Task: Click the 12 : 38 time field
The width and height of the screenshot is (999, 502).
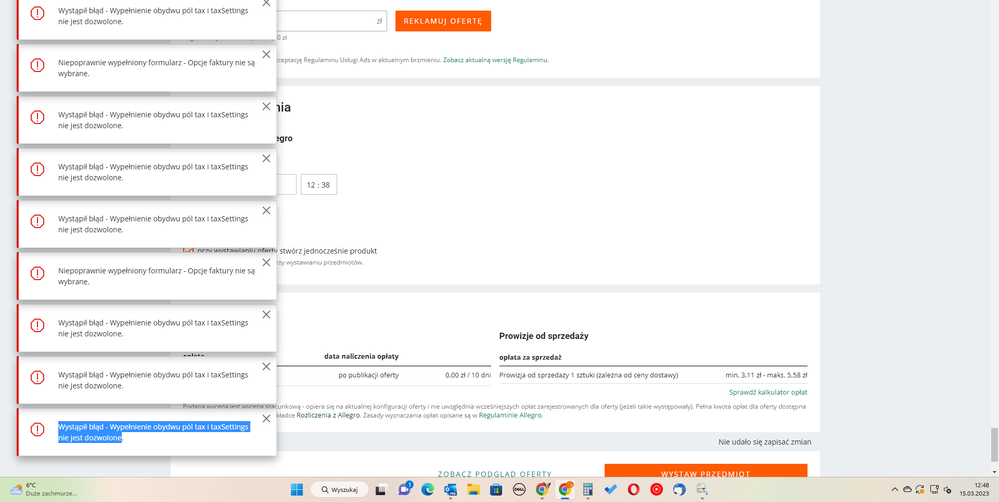Action: pyautogui.click(x=319, y=185)
